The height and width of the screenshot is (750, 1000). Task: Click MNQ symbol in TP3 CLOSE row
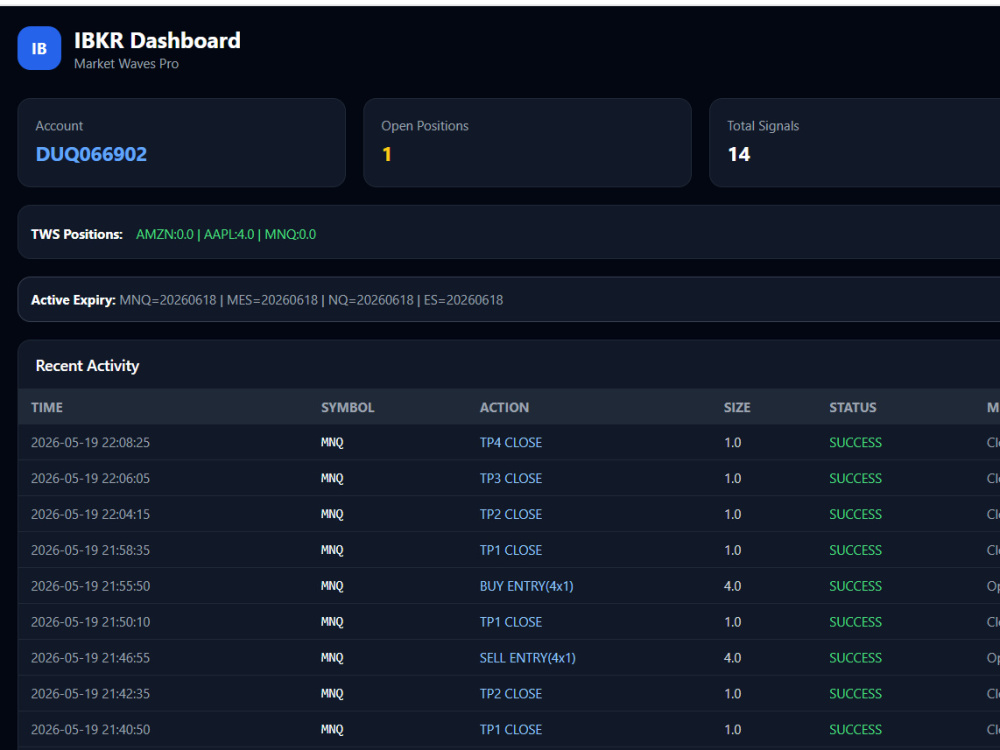click(332, 478)
